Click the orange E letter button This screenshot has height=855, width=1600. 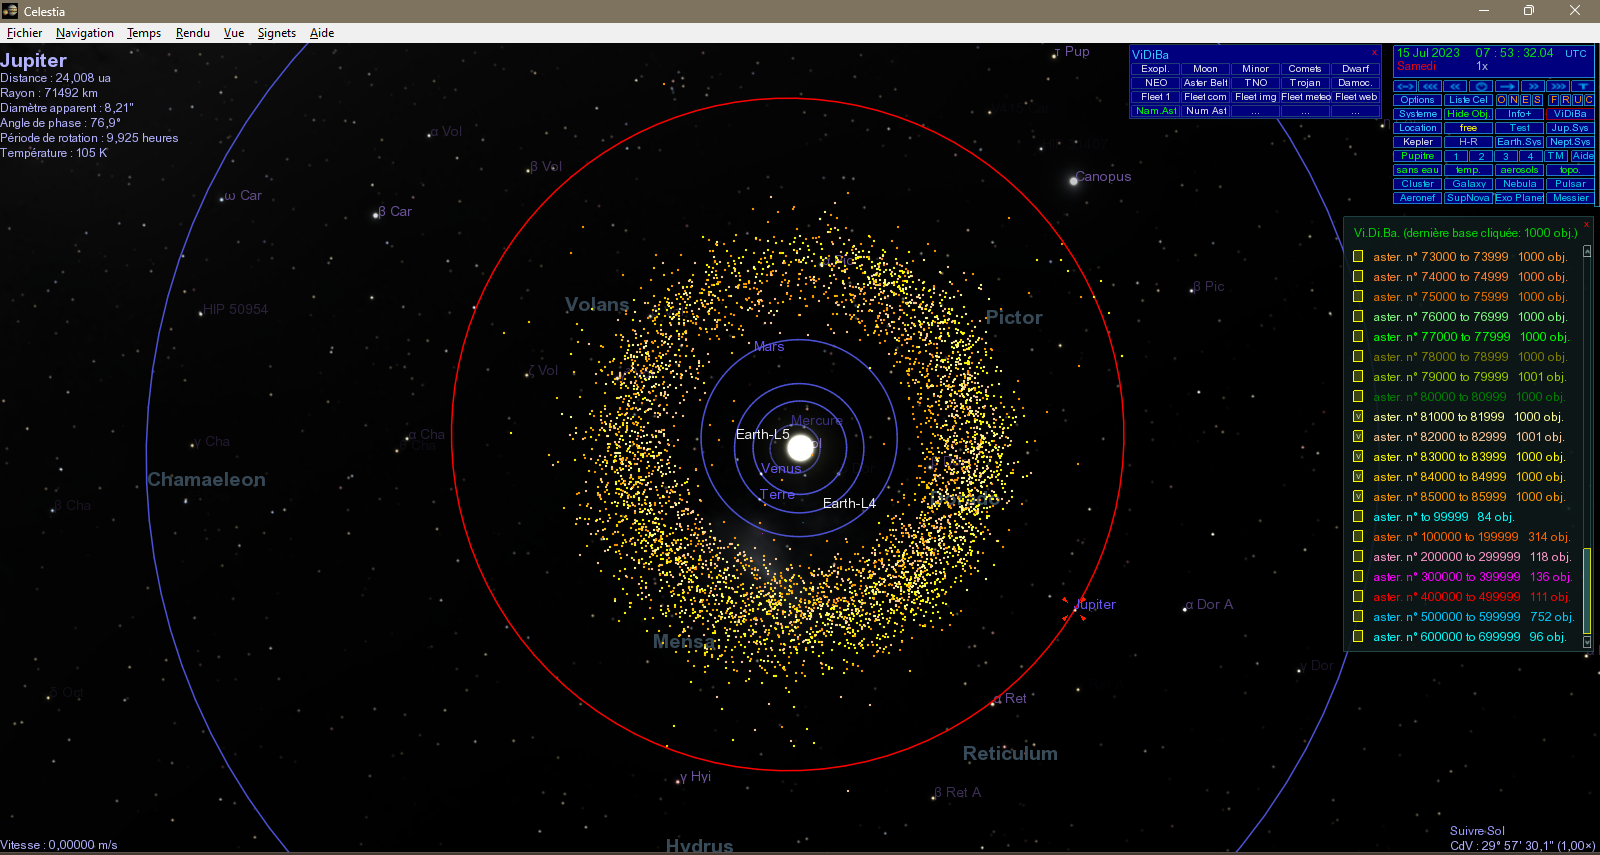point(1525,100)
